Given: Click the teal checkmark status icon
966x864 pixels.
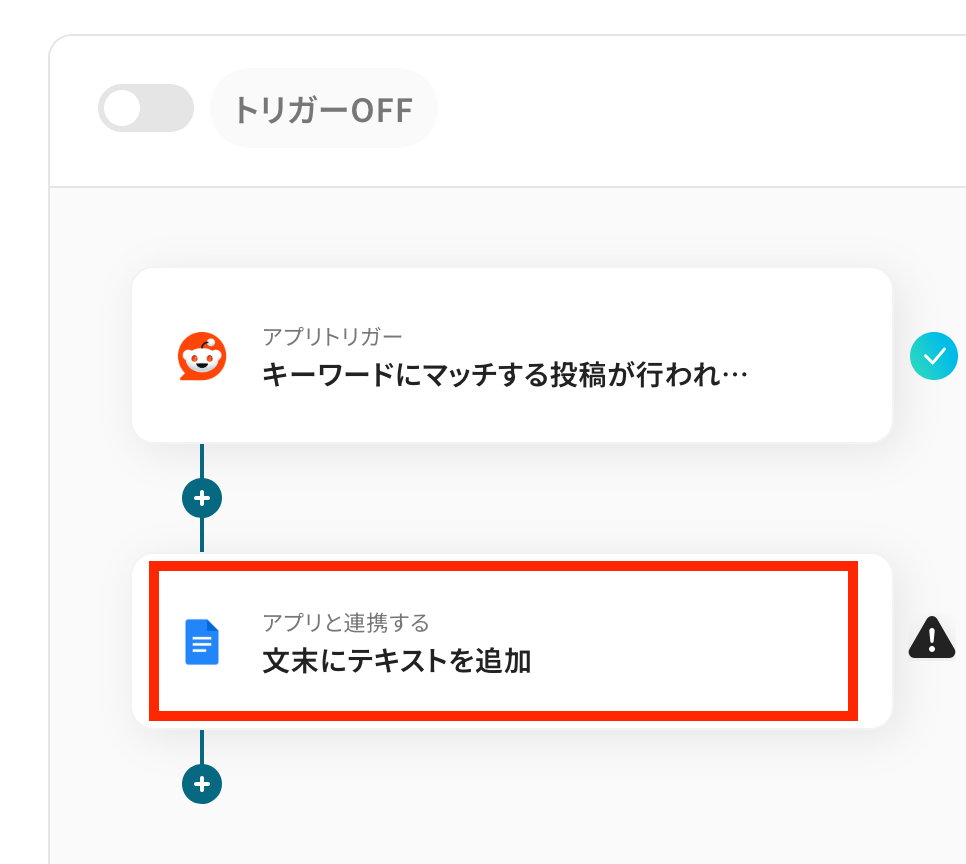Looking at the screenshot, I should [x=933, y=356].
